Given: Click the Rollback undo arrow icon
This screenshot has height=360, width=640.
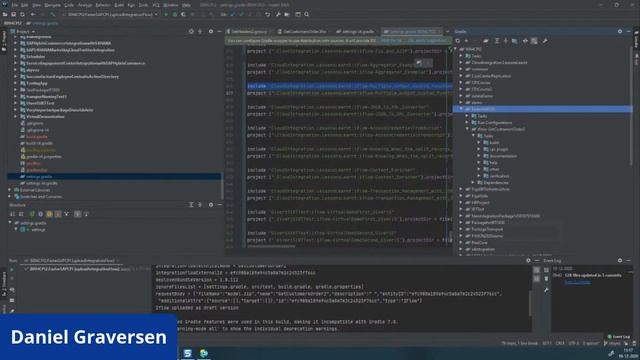Looking at the screenshot, I should click(267, 14).
